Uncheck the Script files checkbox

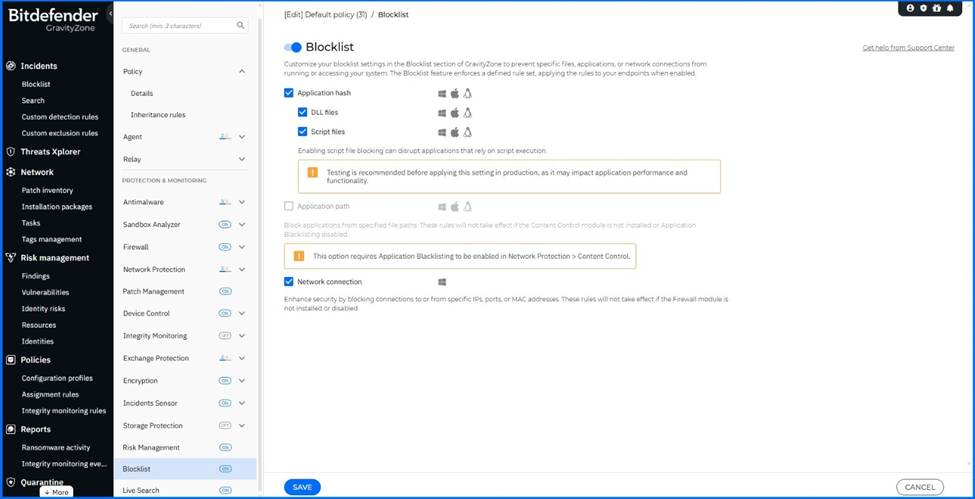tap(303, 132)
